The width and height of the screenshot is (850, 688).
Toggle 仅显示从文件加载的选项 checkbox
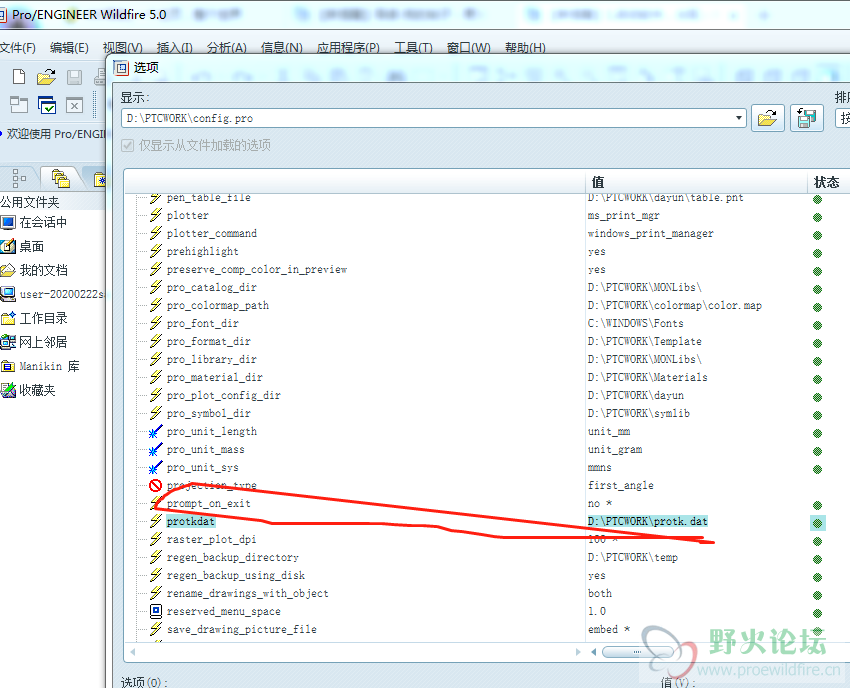[127, 145]
